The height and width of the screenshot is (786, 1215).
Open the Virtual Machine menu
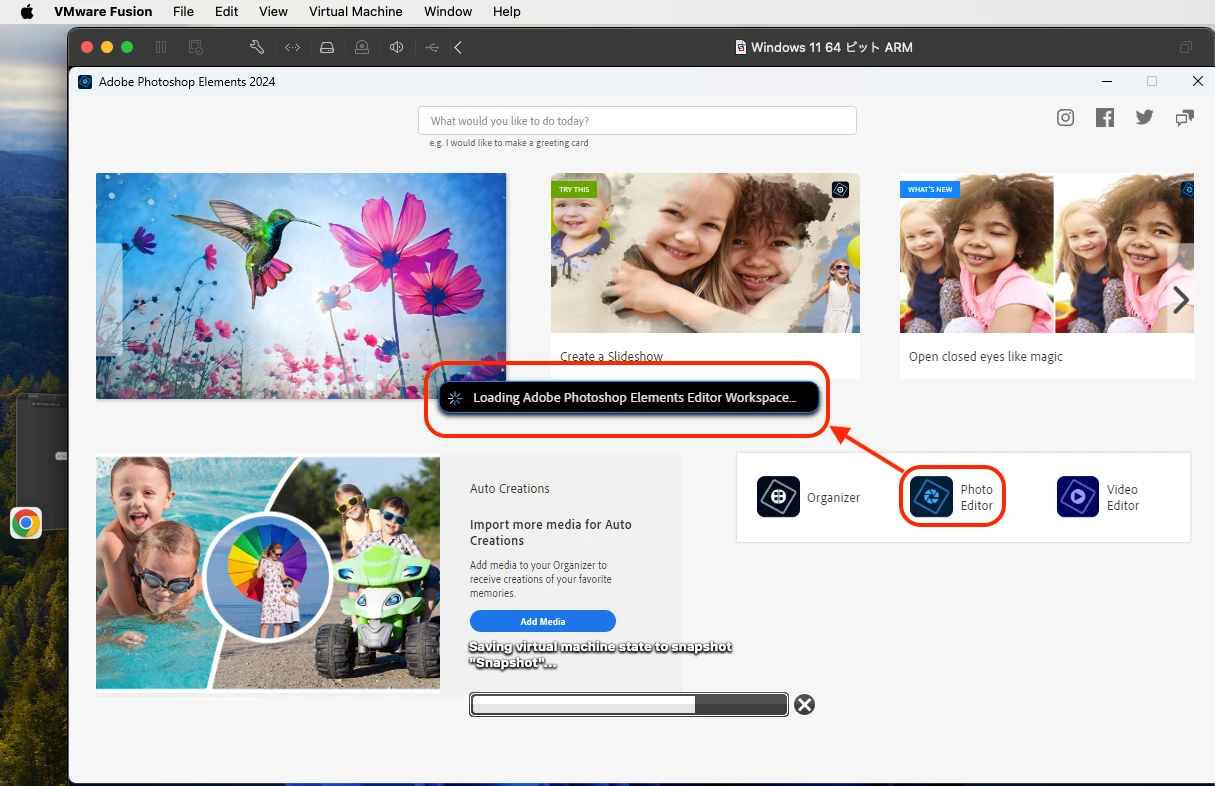(x=356, y=12)
